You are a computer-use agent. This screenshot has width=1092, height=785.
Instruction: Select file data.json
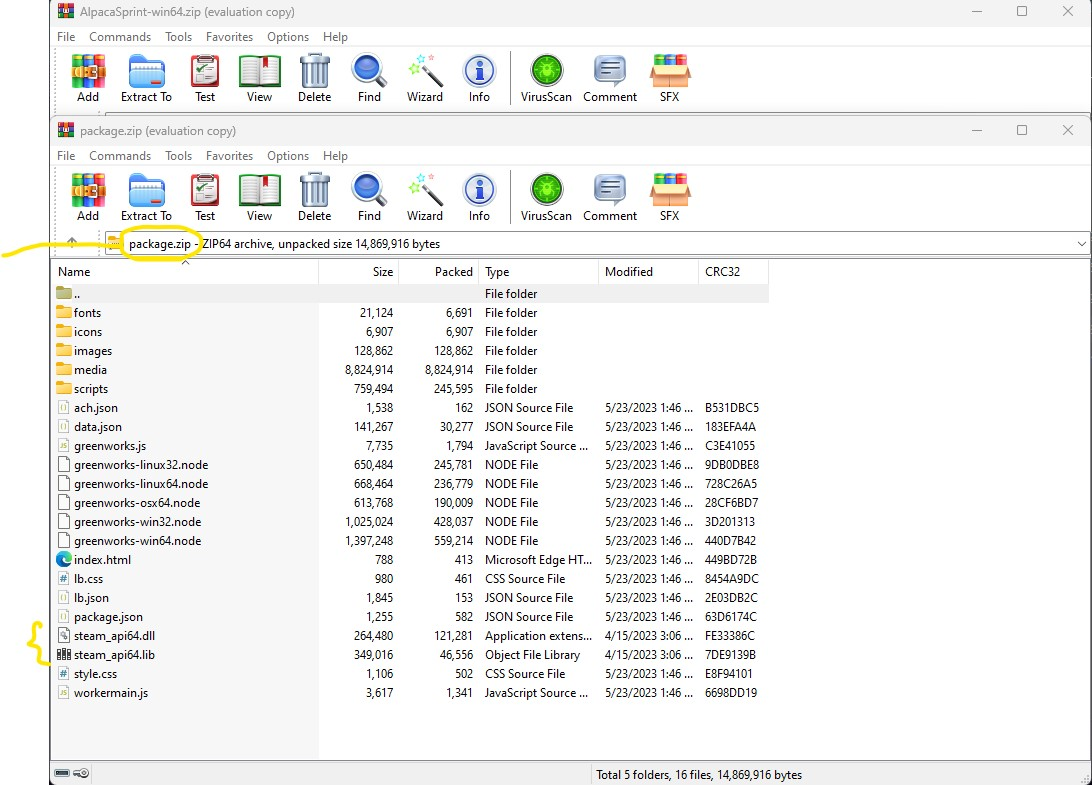click(x=411, y=426)
